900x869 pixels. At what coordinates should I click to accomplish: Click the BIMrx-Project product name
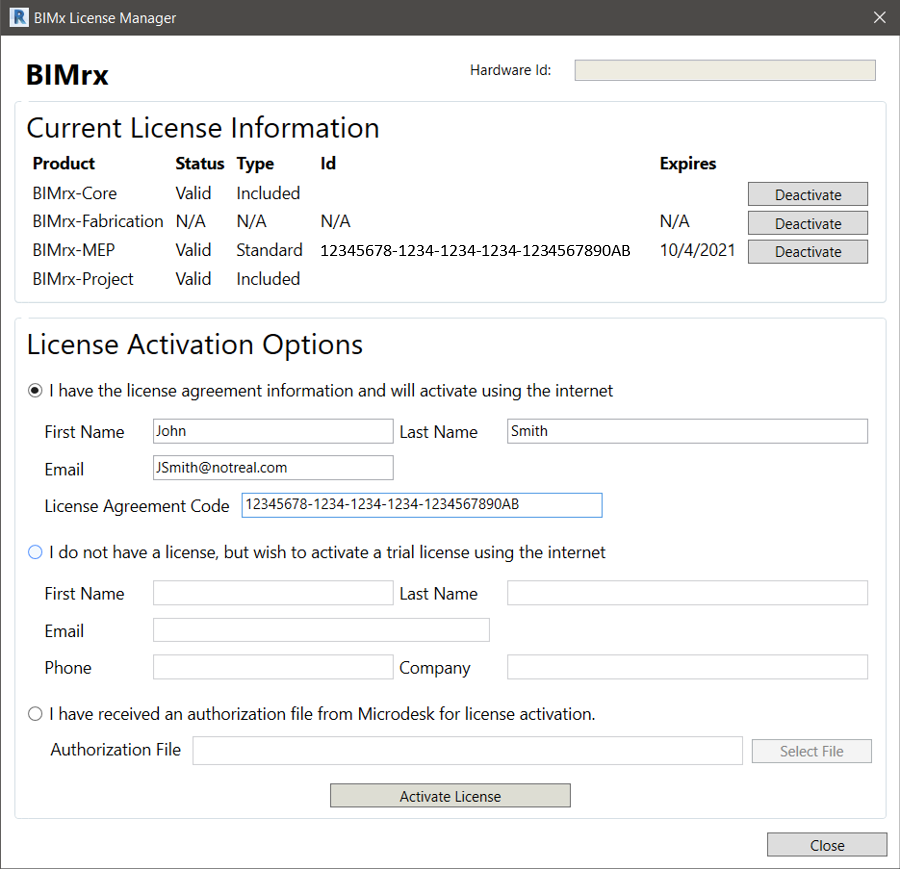(83, 279)
